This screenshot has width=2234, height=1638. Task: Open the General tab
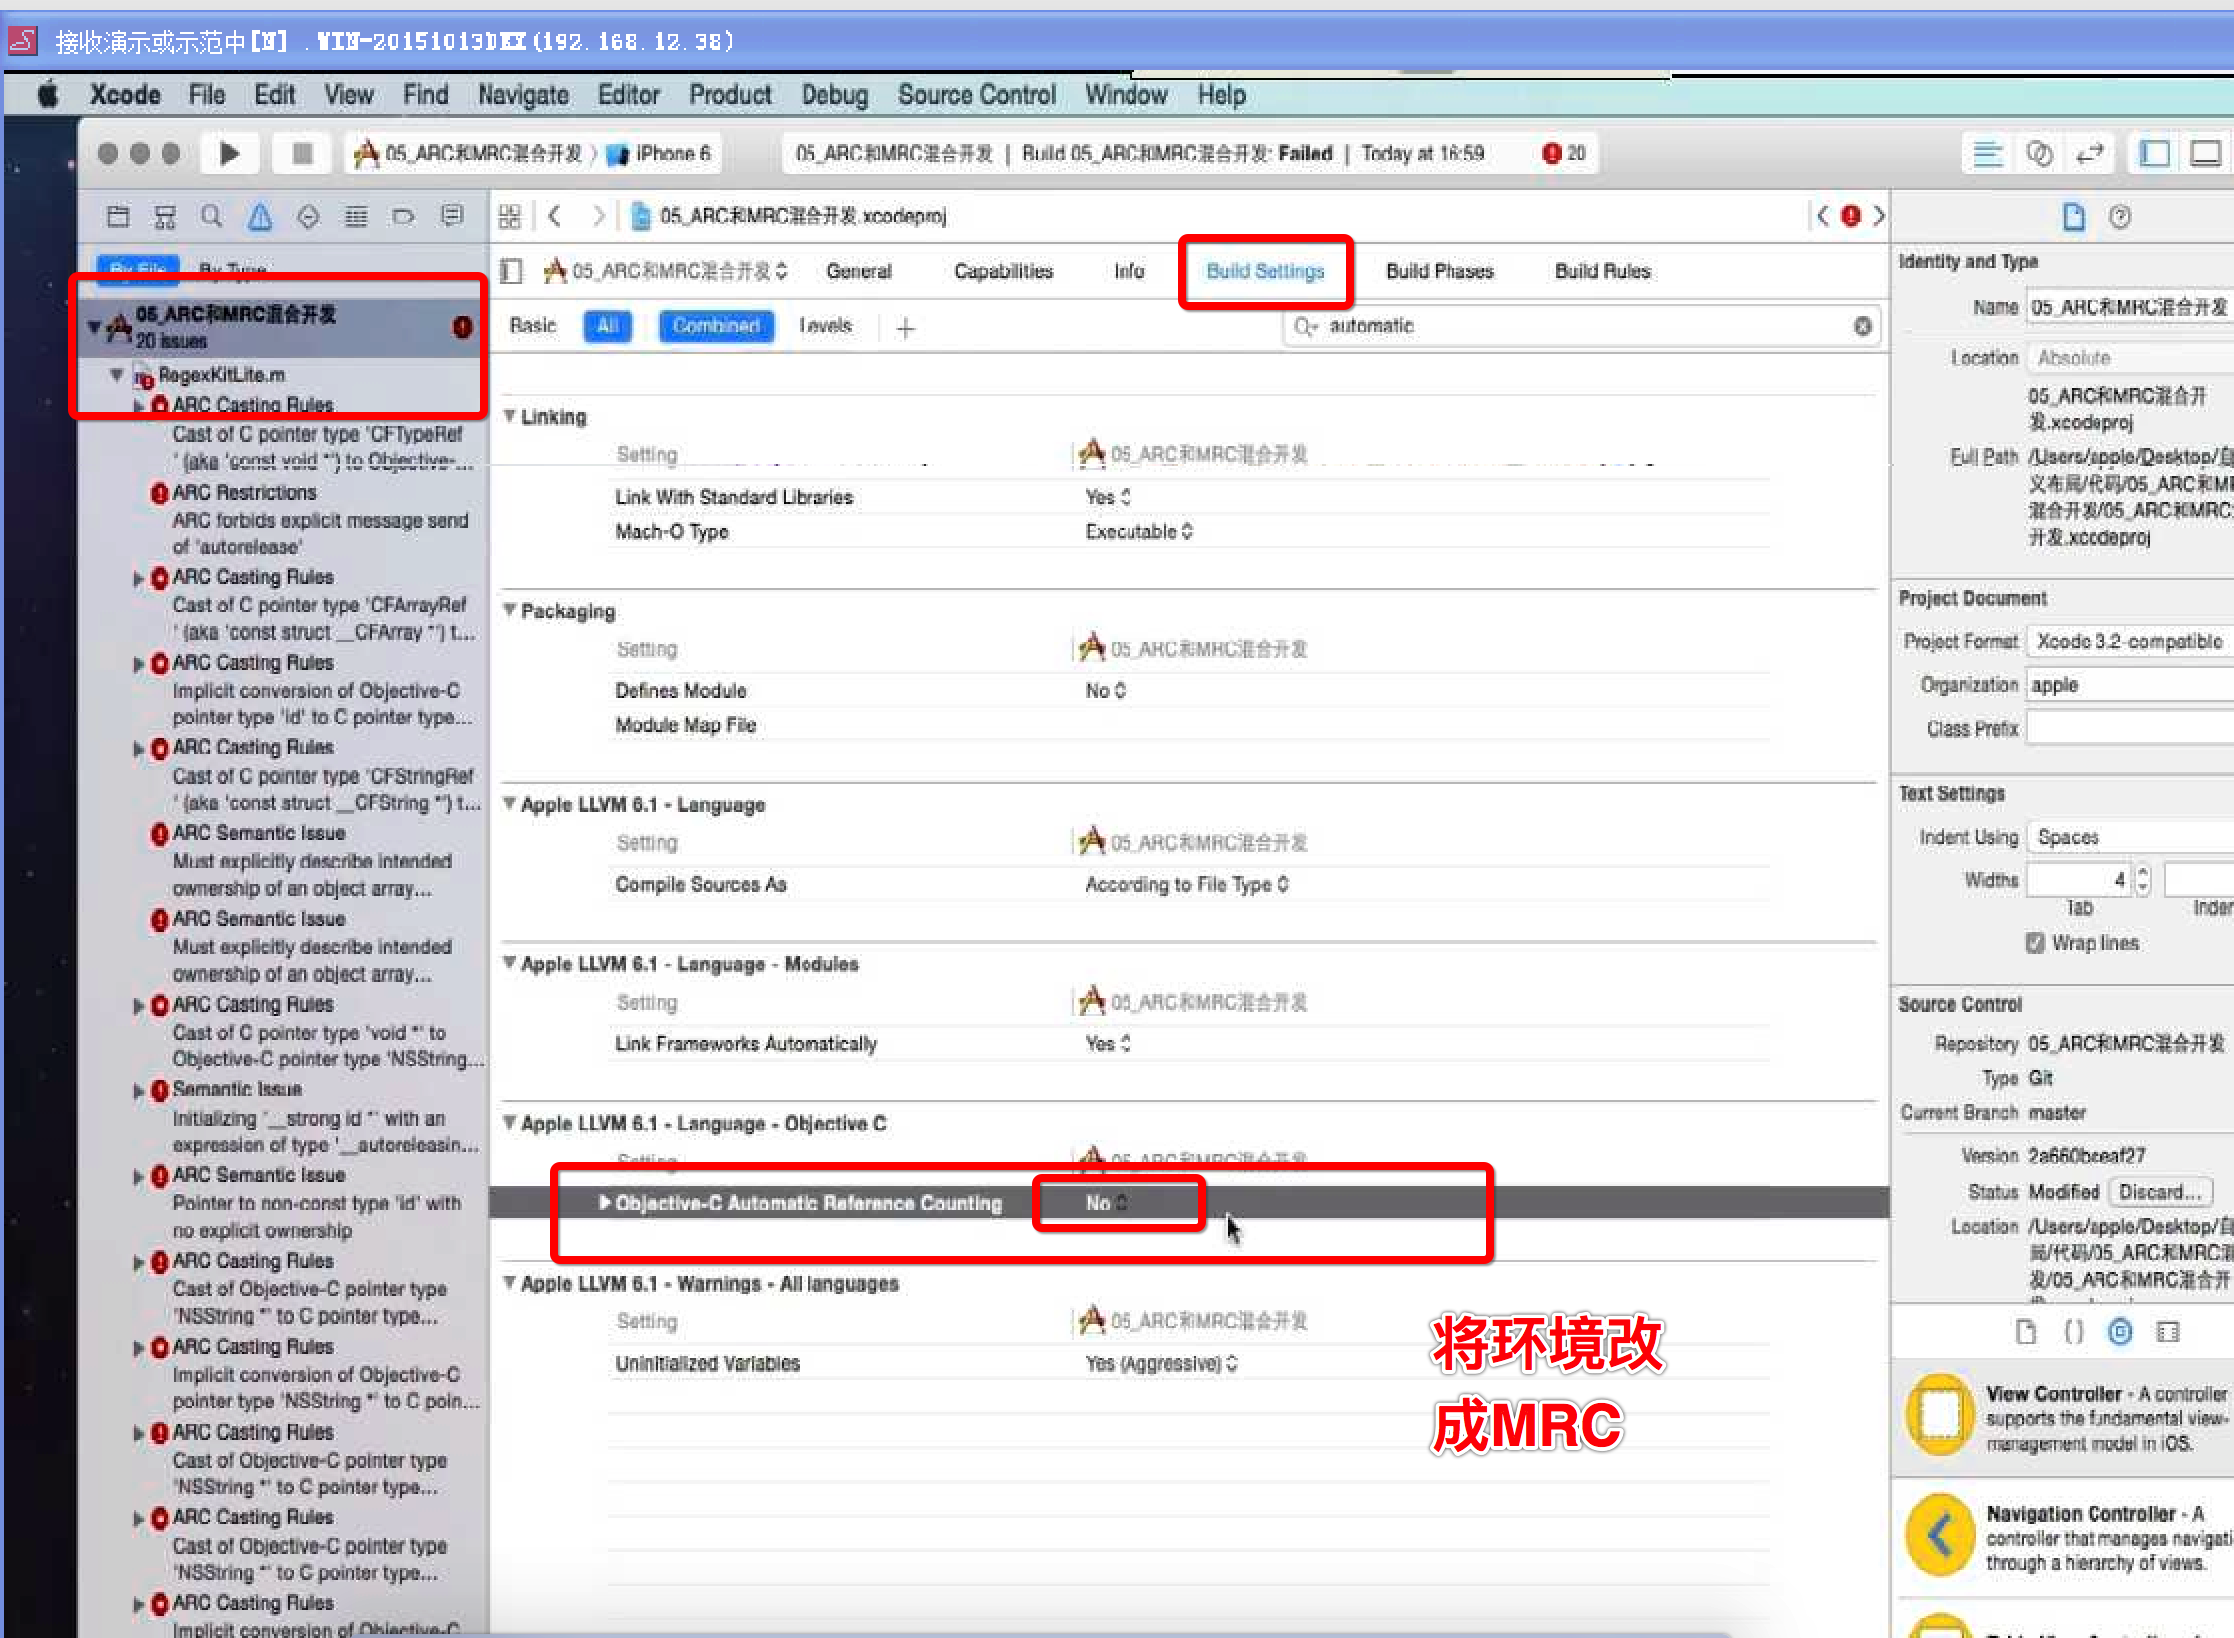[x=858, y=271]
